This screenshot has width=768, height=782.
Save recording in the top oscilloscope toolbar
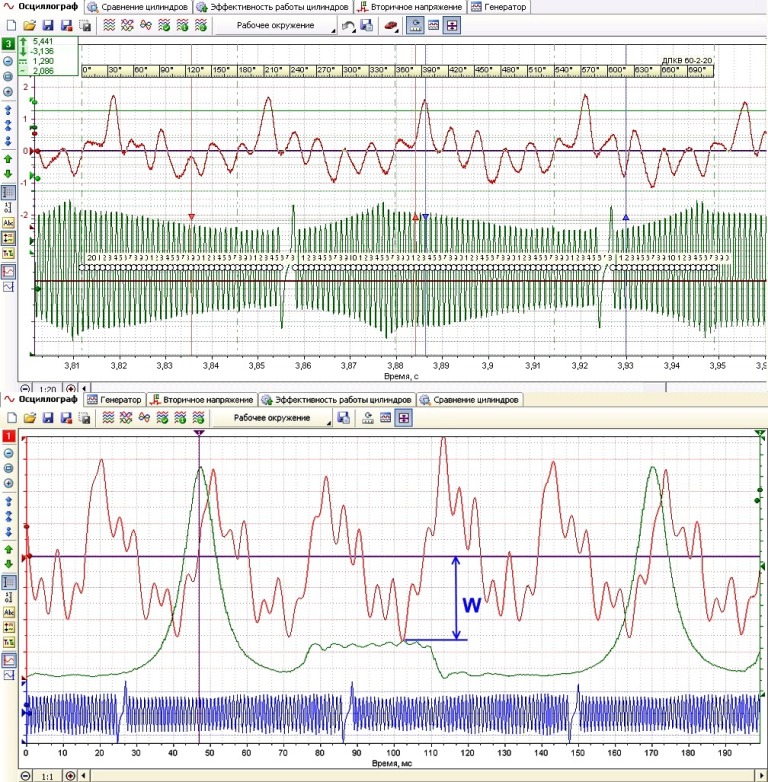point(48,25)
